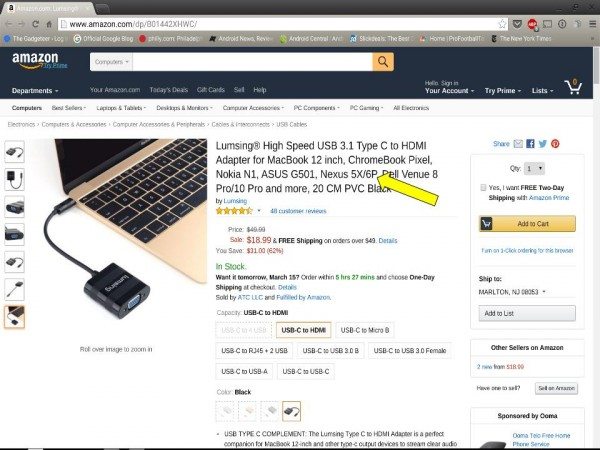Image resolution: width=600 pixels, height=450 pixels.
Task: Open the Qty quantity dropdown
Action: (x=534, y=168)
